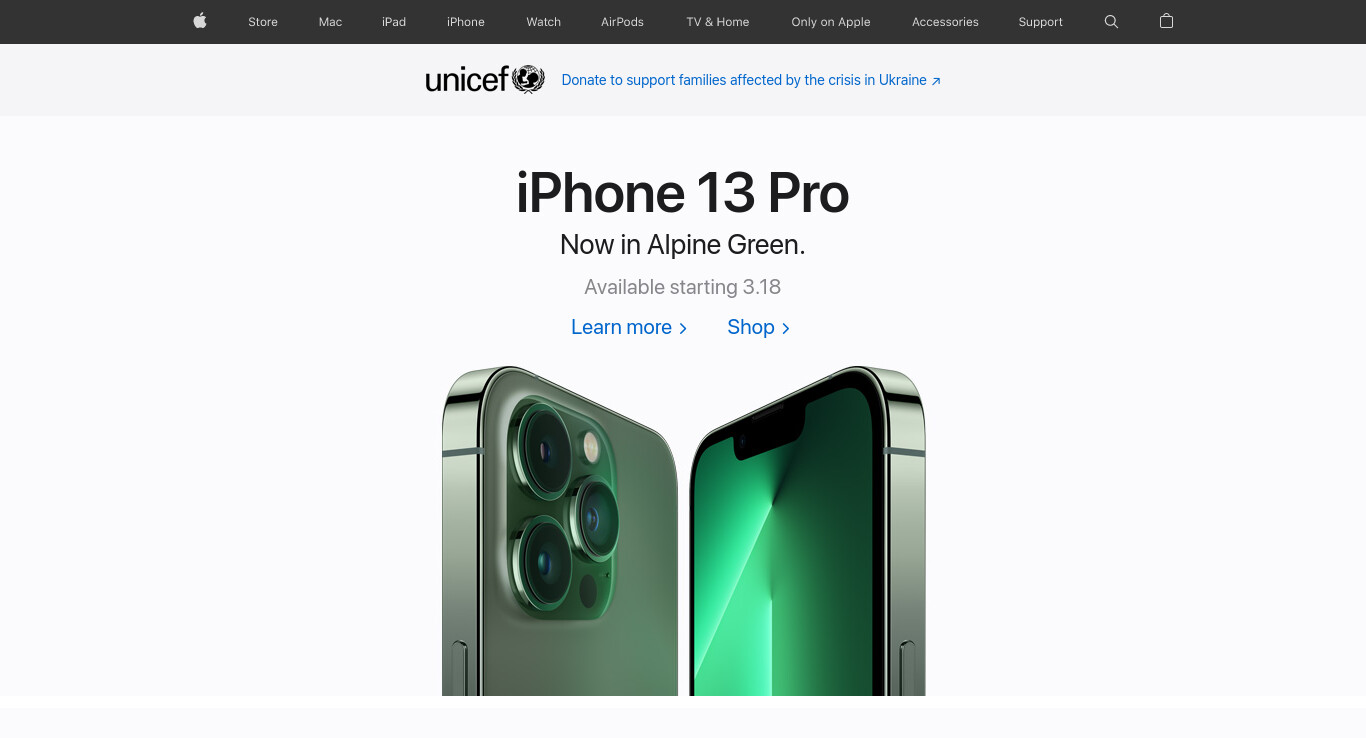Viewport: 1366px width, 738px height.
Task: Open the search magnifier icon
Action: [x=1111, y=21]
